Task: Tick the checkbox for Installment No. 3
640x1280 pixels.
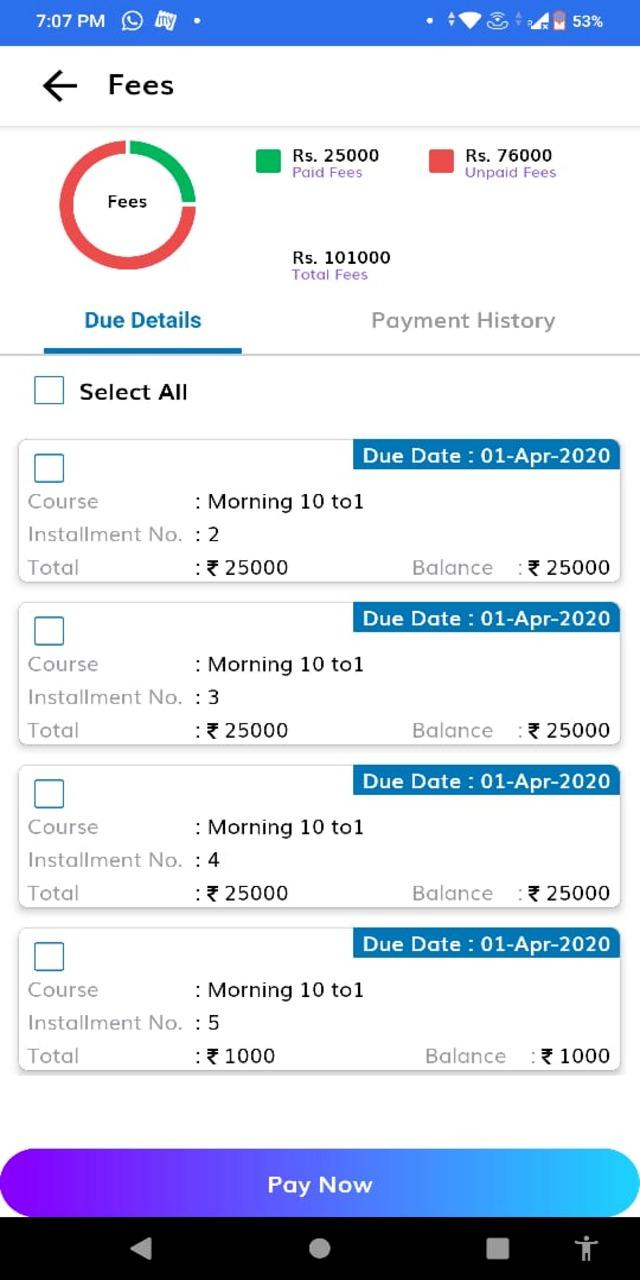Action: pos(49,631)
